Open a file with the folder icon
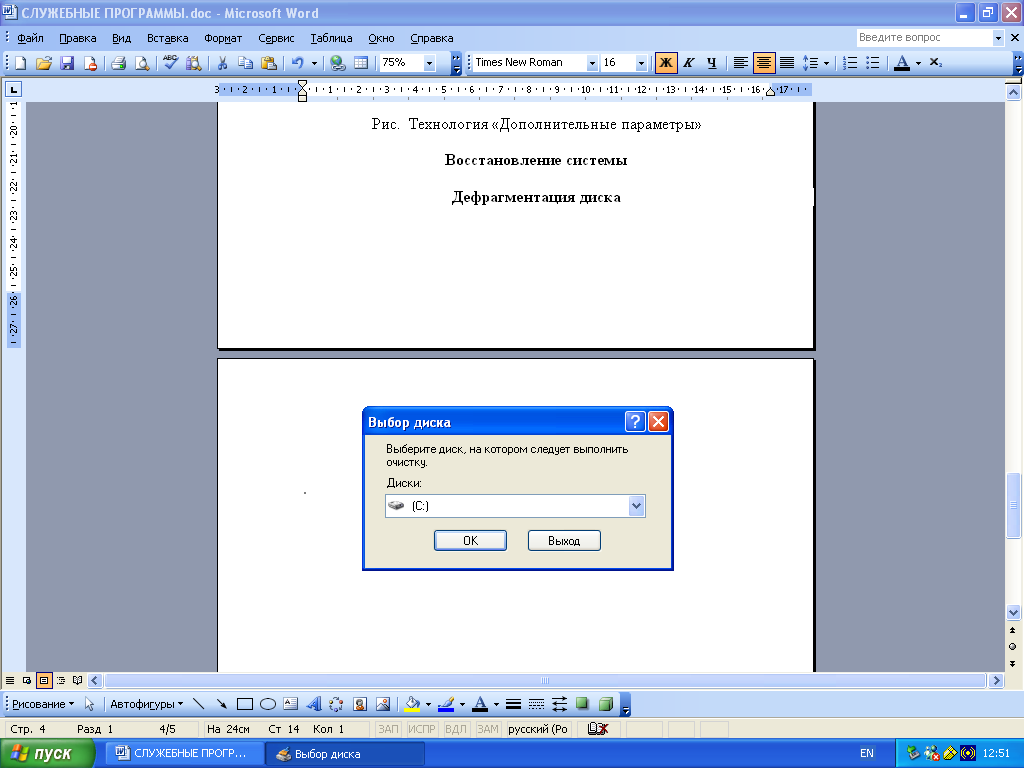 click(44, 63)
